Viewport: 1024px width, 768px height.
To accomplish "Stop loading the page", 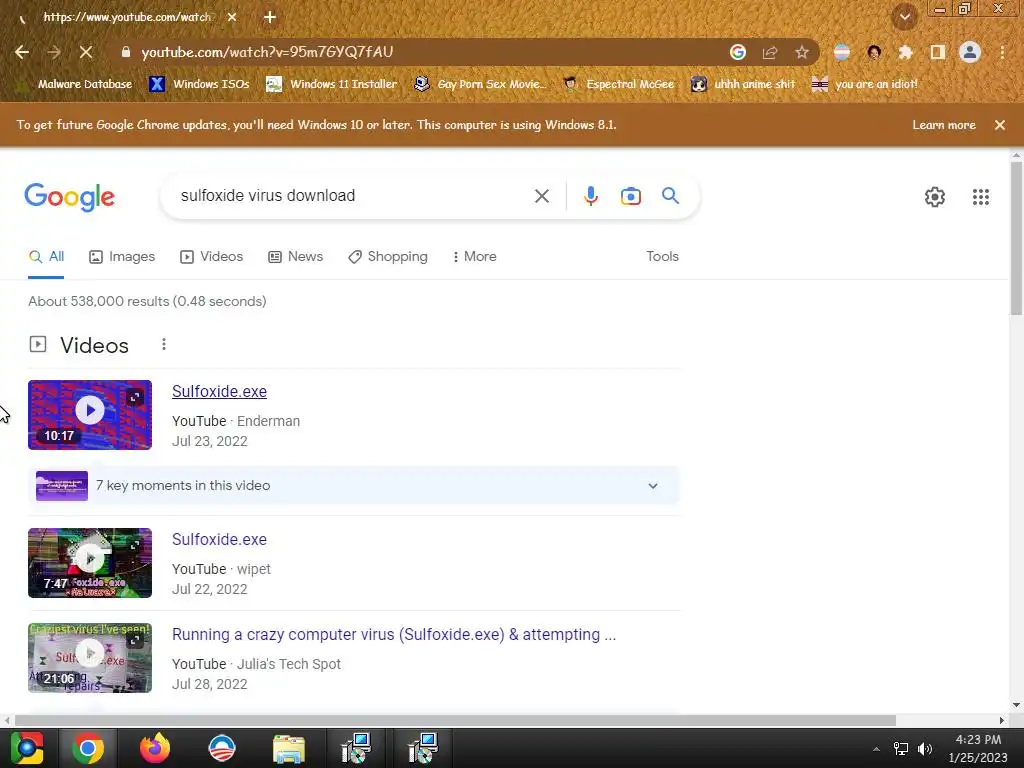I will [86, 52].
